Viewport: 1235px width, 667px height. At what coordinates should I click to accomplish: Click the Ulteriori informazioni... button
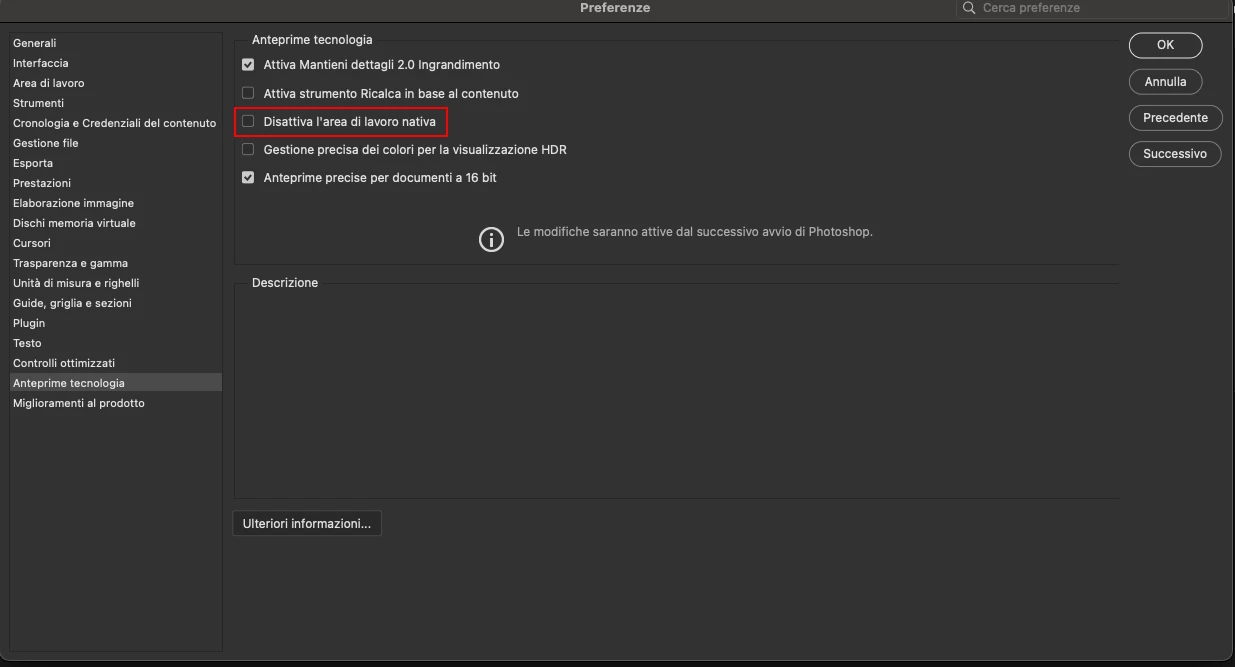click(x=307, y=523)
